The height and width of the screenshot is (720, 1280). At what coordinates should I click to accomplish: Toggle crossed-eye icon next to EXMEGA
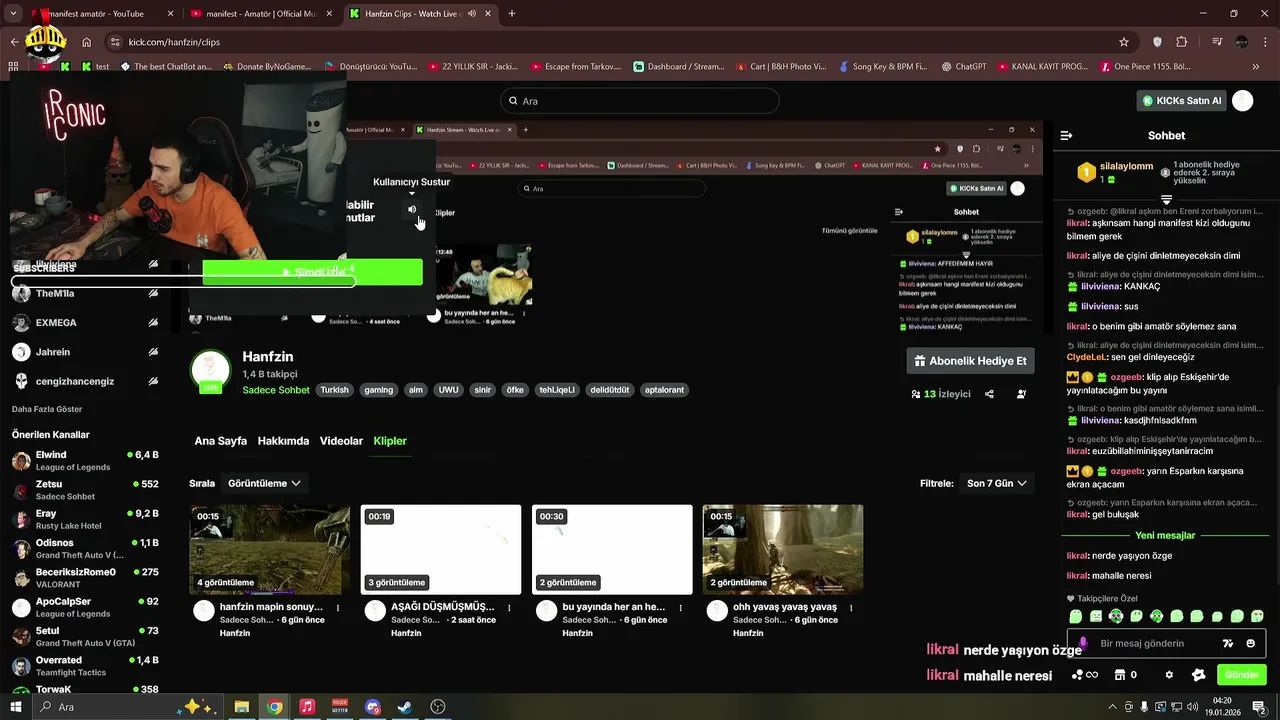153,323
